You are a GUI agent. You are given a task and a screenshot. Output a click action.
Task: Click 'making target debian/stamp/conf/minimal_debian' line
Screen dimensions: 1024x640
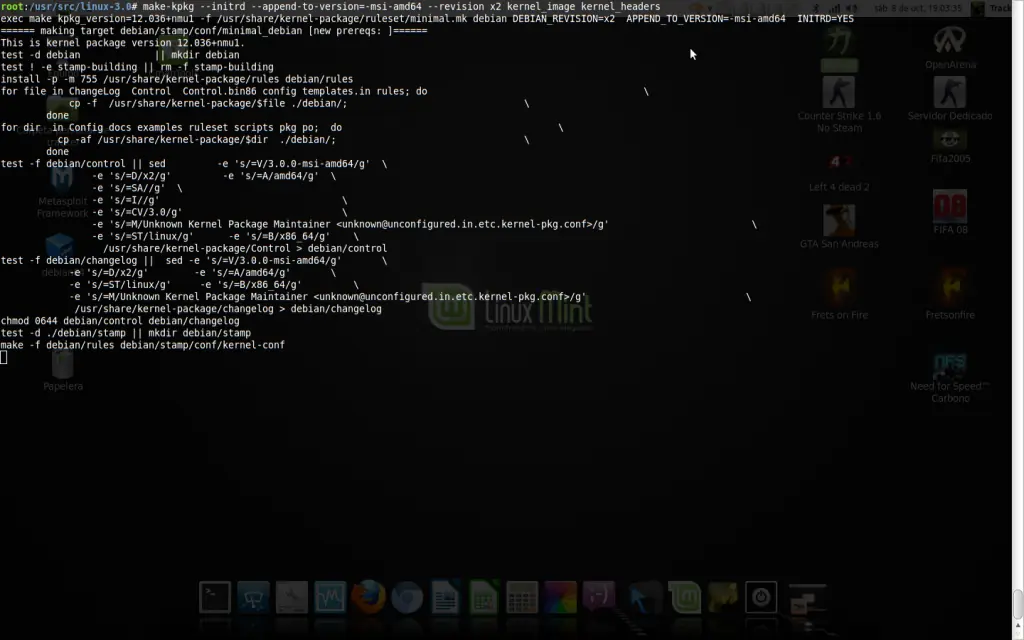pos(214,31)
